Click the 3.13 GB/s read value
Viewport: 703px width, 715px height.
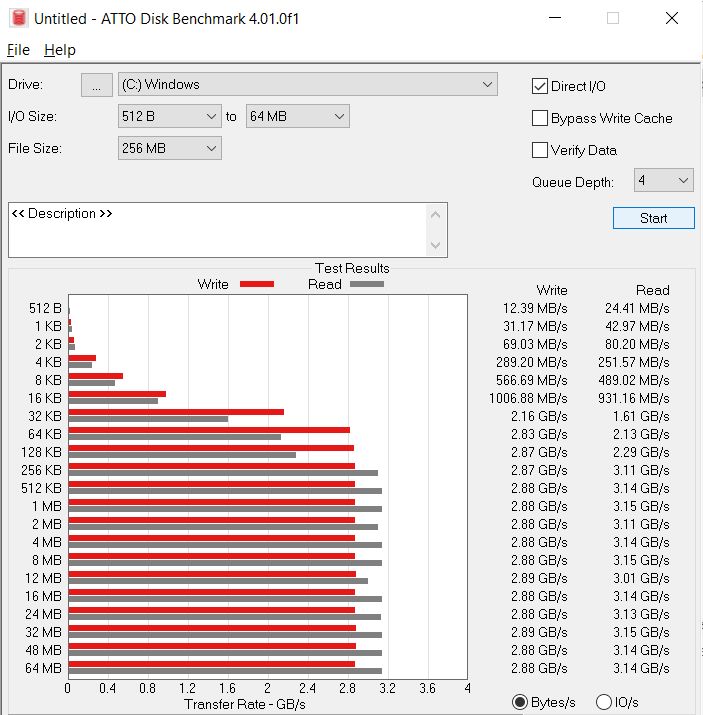coord(641,614)
